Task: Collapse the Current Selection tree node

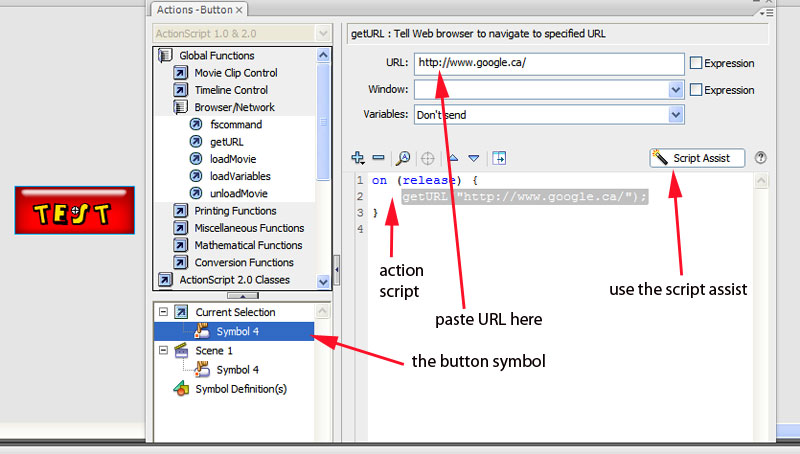Action: [x=162, y=313]
